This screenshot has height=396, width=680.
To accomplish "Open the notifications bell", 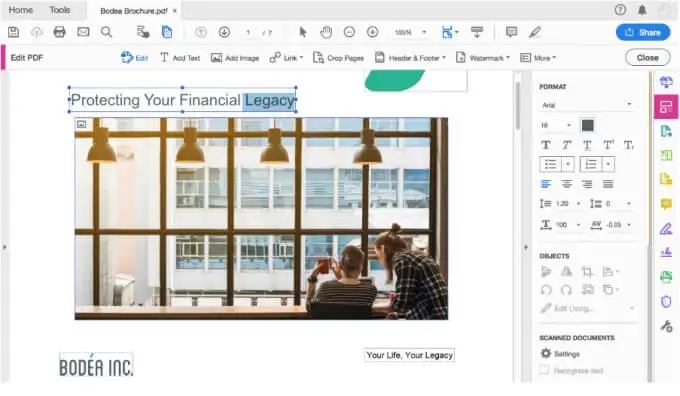I will [x=642, y=10].
